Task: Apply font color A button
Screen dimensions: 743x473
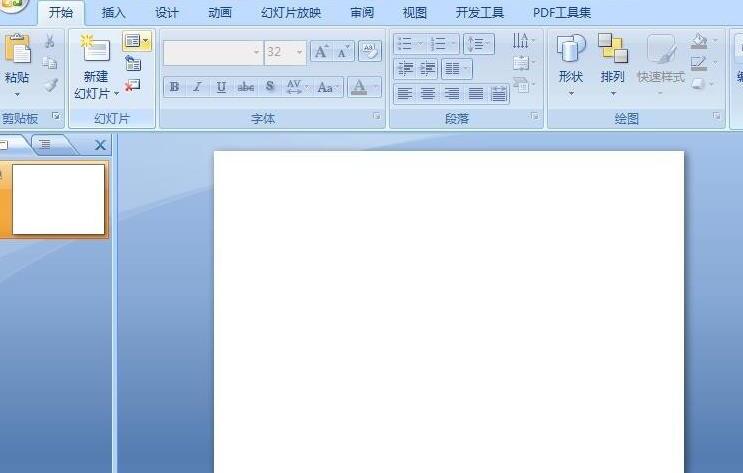Action: point(359,87)
